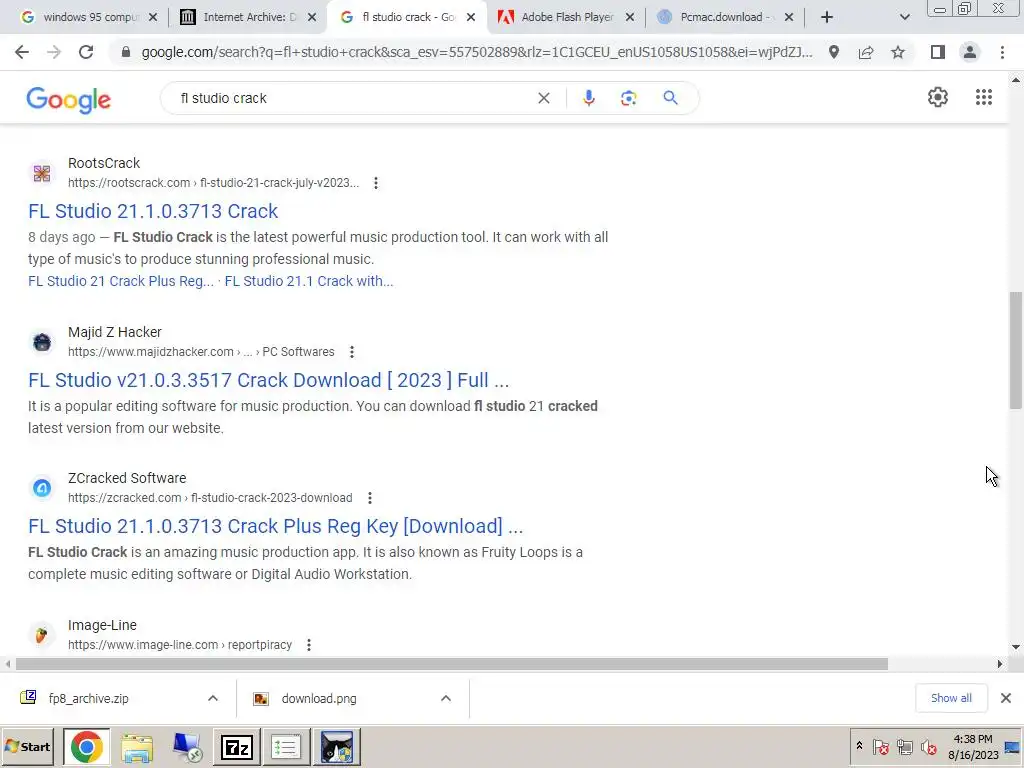Open more options for ZCracked Software result
The image size is (1024, 768).
370,498
